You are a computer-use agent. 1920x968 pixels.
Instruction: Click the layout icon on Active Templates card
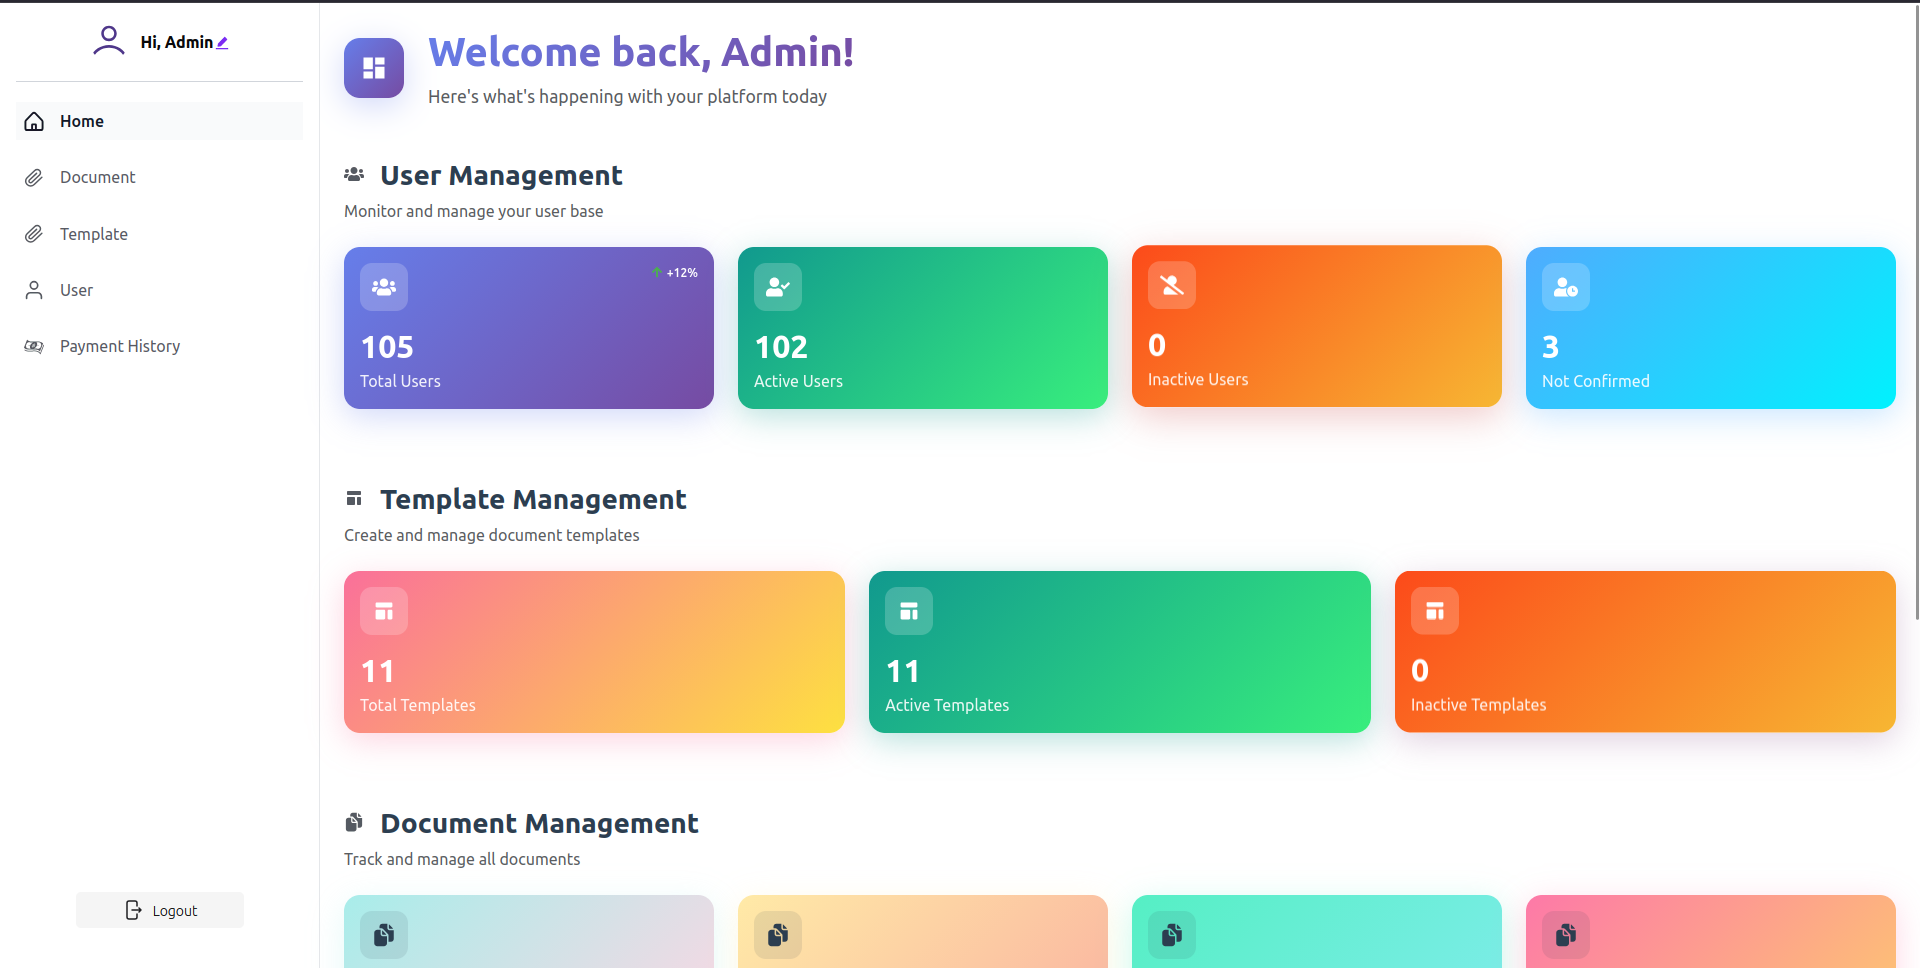click(909, 611)
